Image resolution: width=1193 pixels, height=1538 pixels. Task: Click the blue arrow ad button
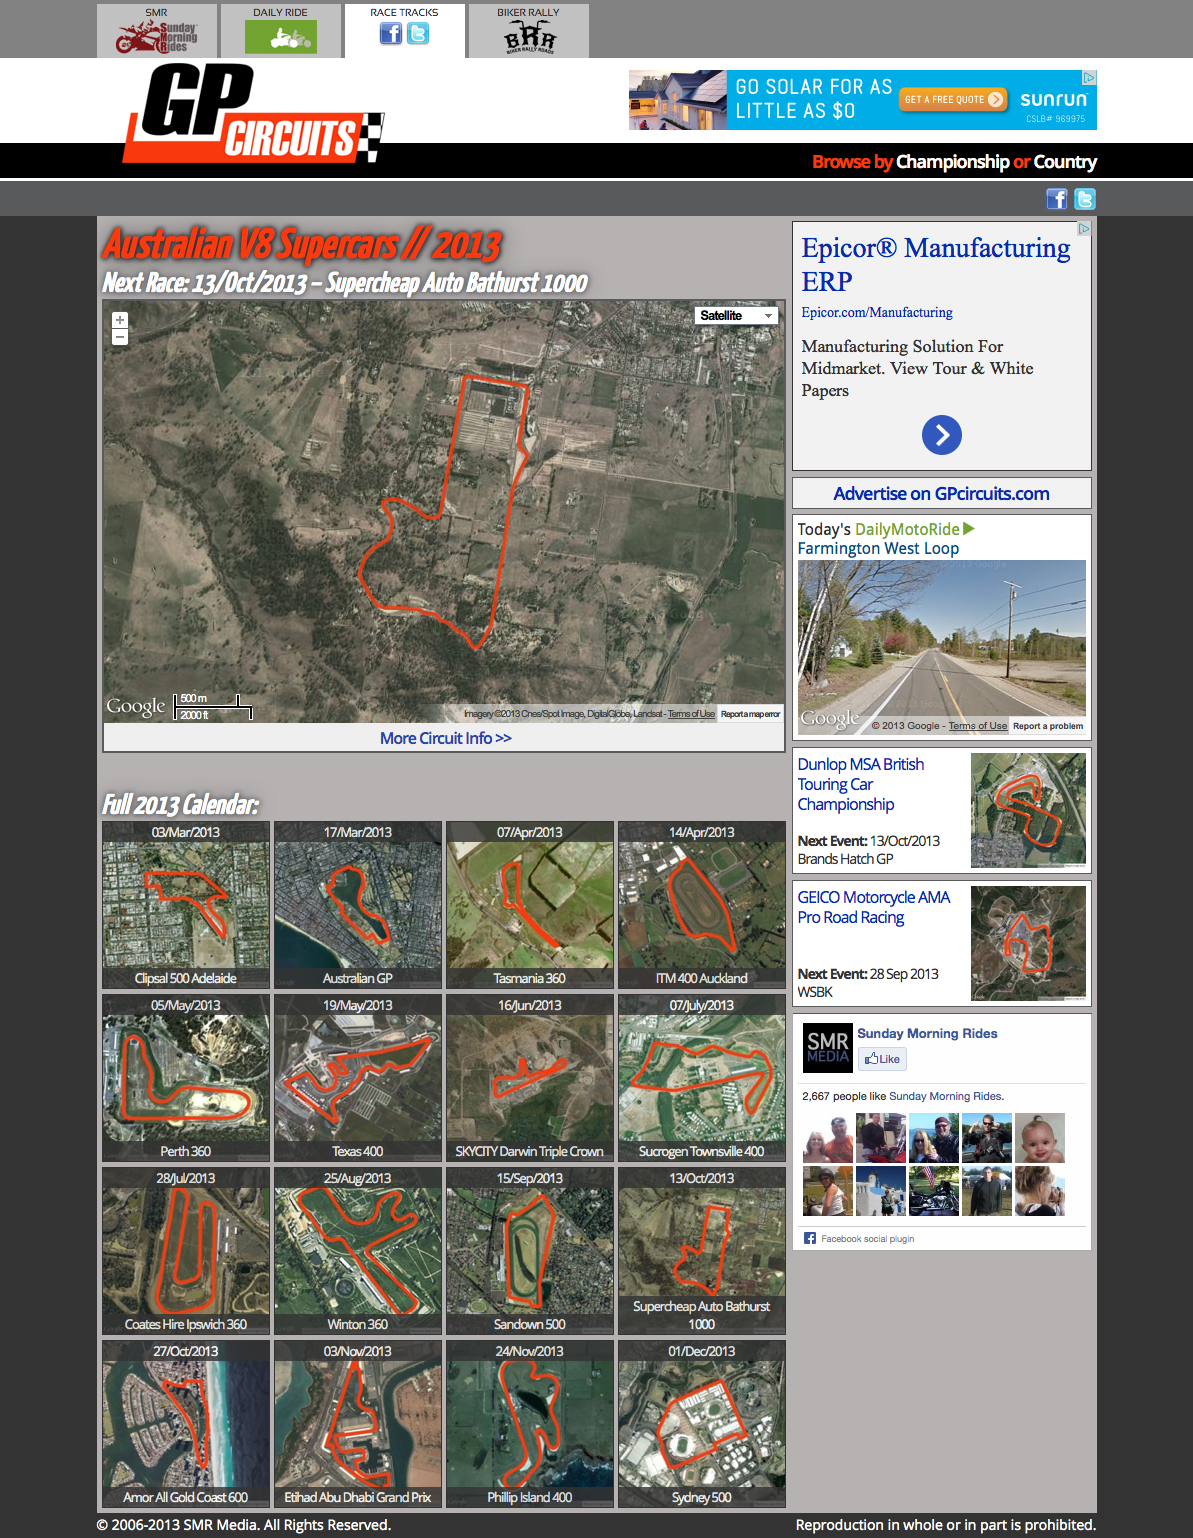pyautogui.click(x=942, y=435)
